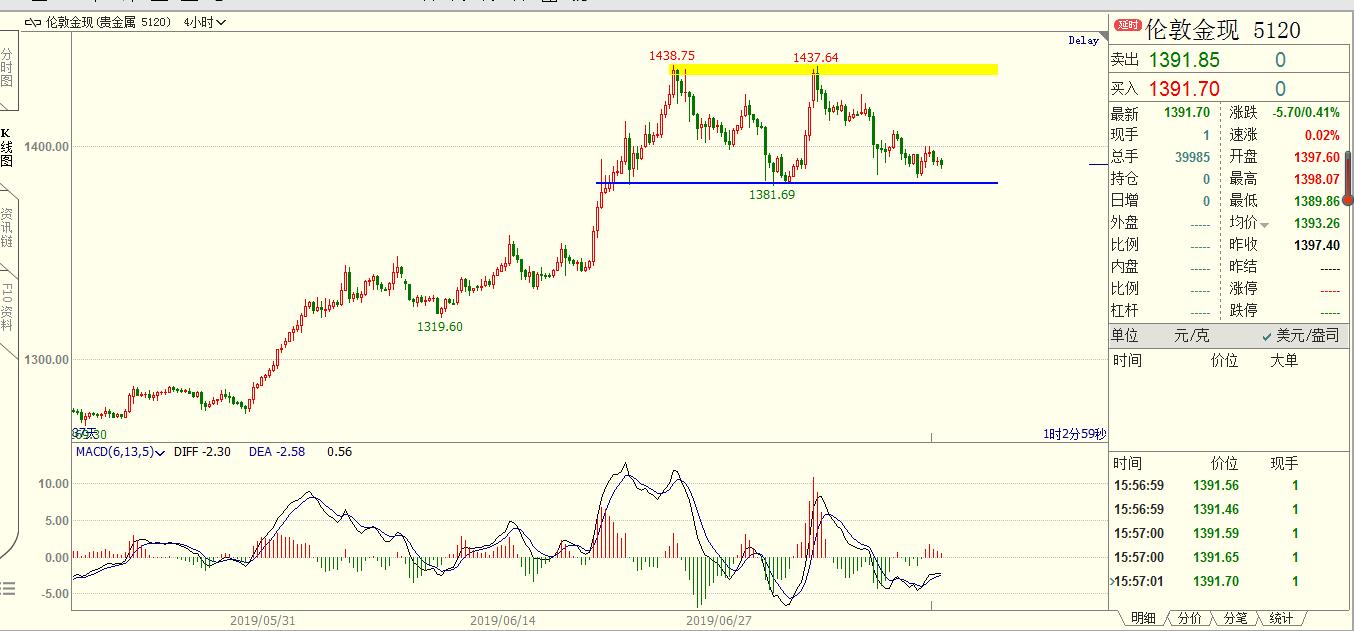Expand the 均价 dropdown arrow
The height and width of the screenshot is (631, 1354).
coord(1264,224)
